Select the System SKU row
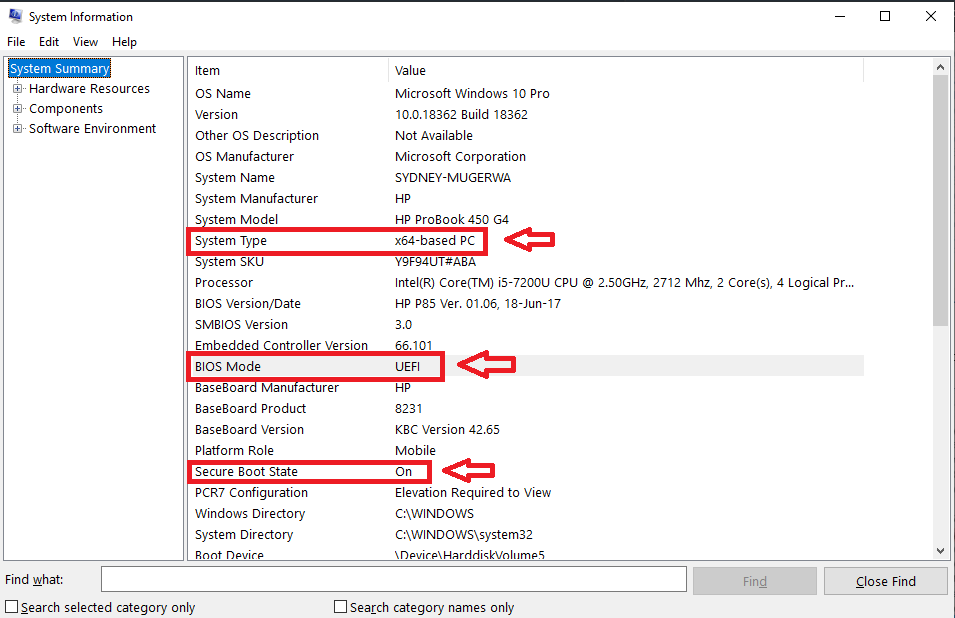 527,262
